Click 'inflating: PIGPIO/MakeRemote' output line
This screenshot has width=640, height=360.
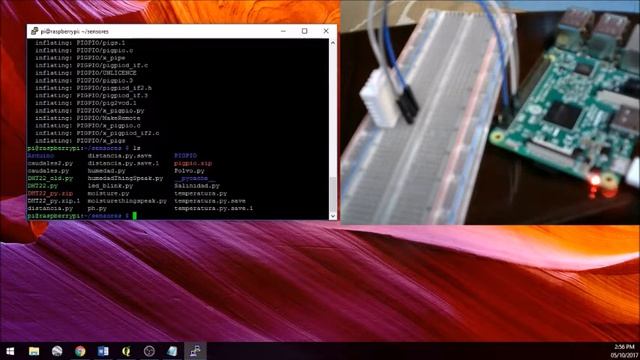(88, 118)
